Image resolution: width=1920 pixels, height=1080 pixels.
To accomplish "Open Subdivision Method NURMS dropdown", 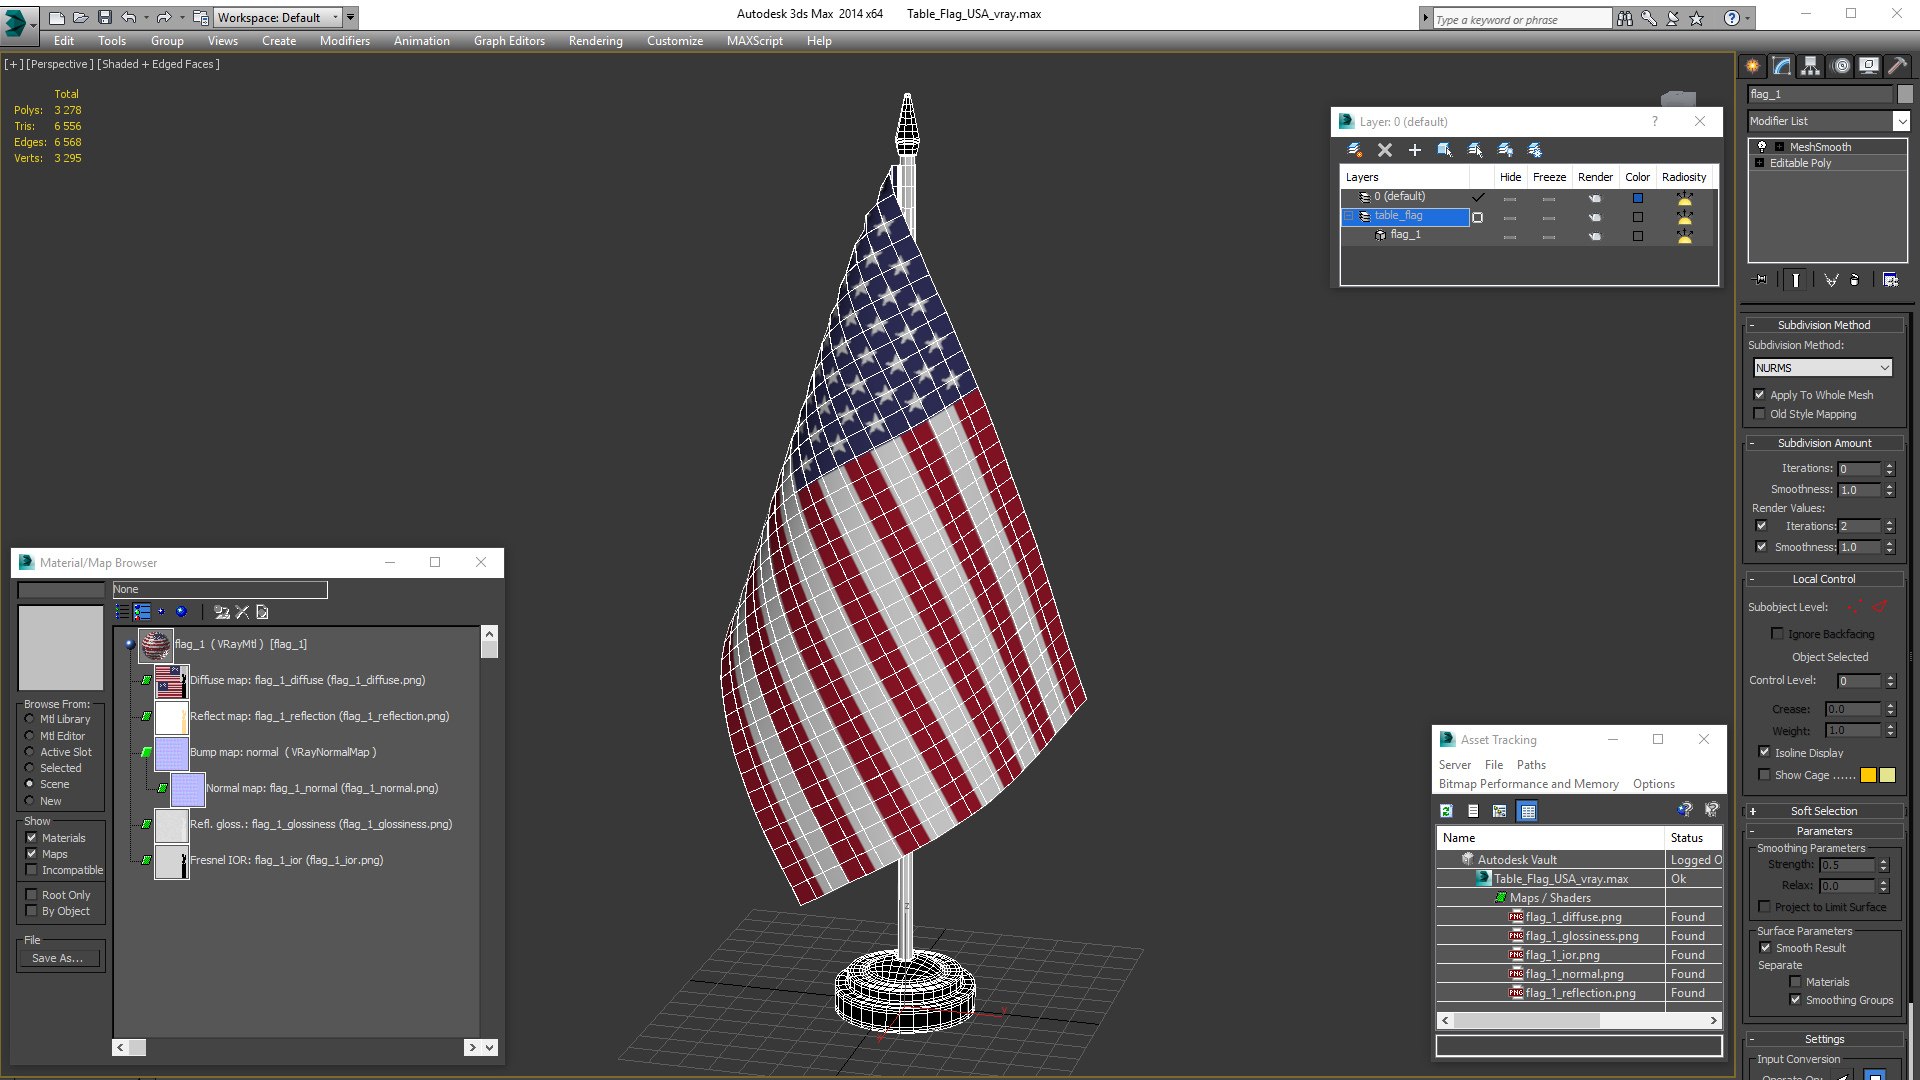I will (1822, 368).
